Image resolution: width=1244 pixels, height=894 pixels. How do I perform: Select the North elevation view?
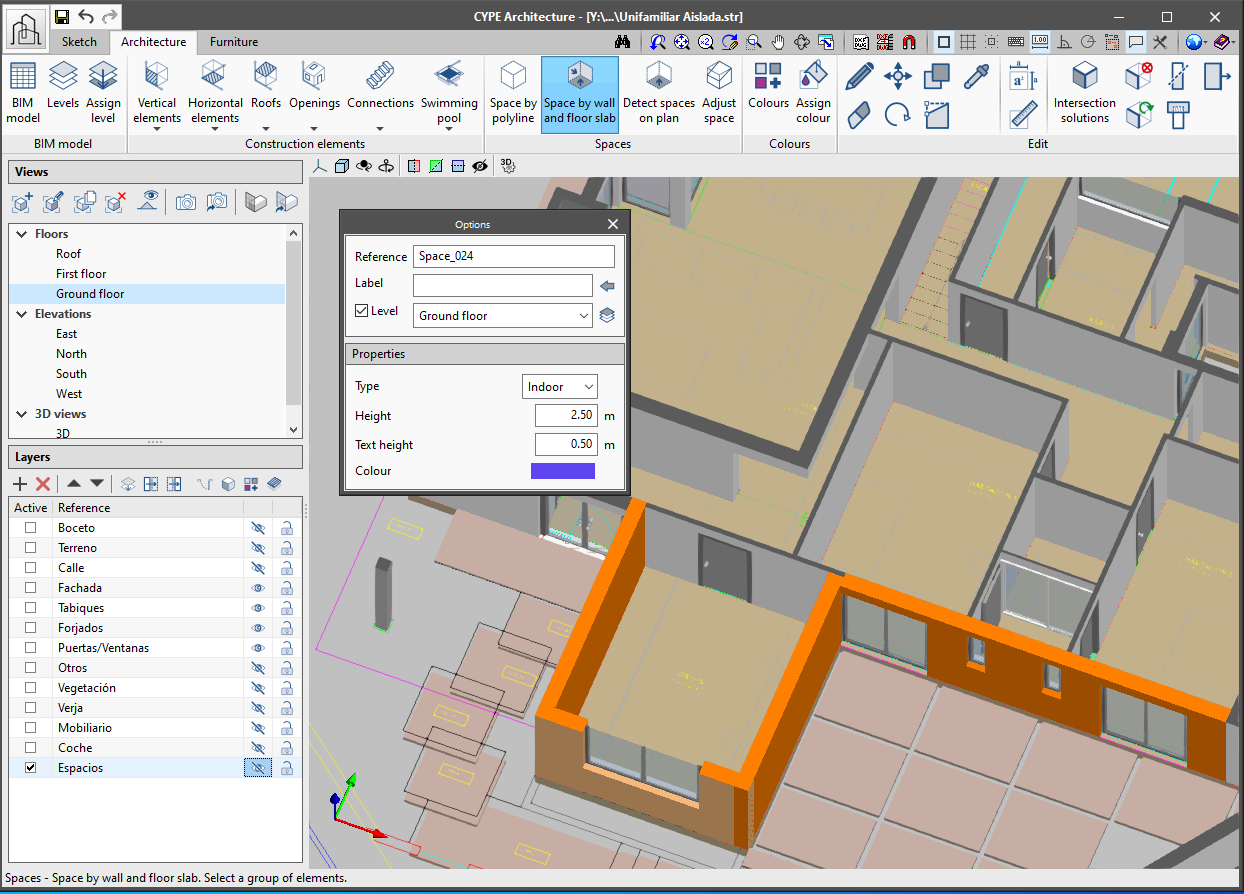click(71, 354)
